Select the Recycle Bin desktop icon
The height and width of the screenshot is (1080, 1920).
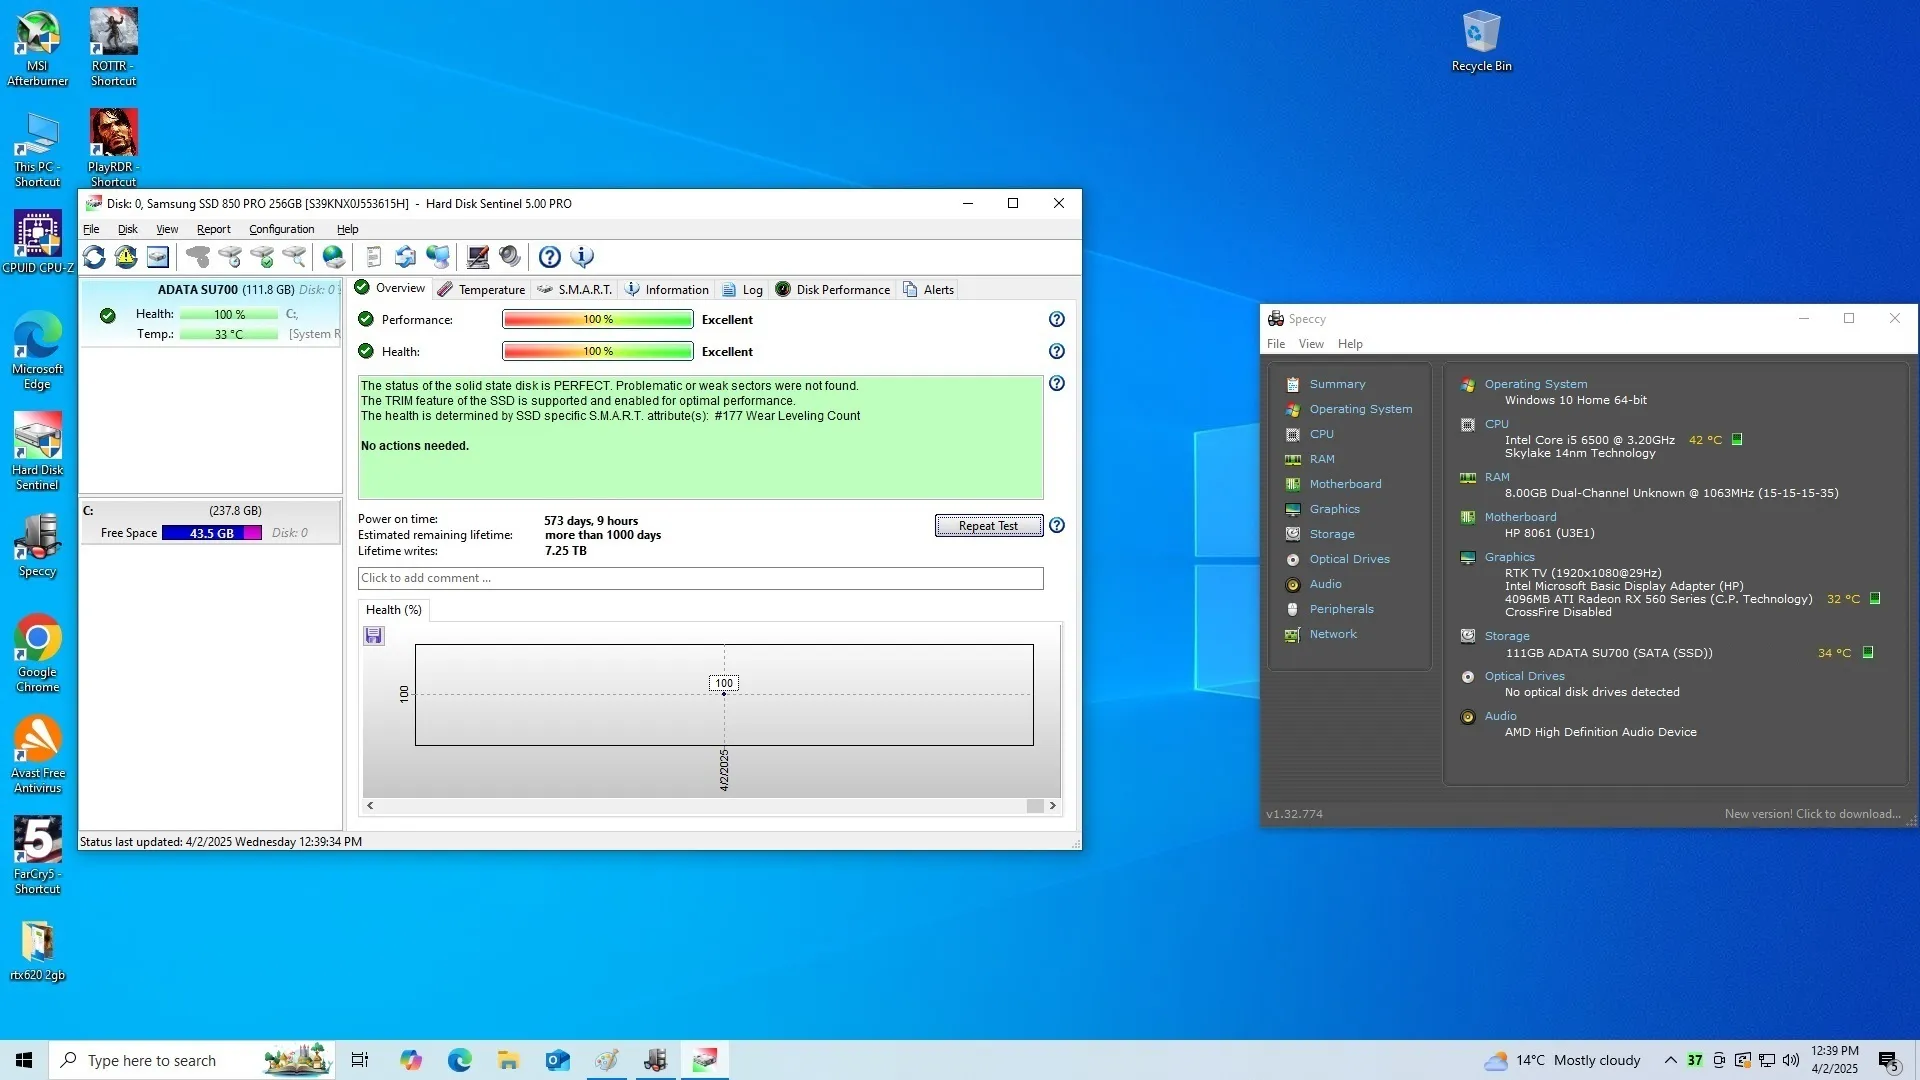[1481, 42]
